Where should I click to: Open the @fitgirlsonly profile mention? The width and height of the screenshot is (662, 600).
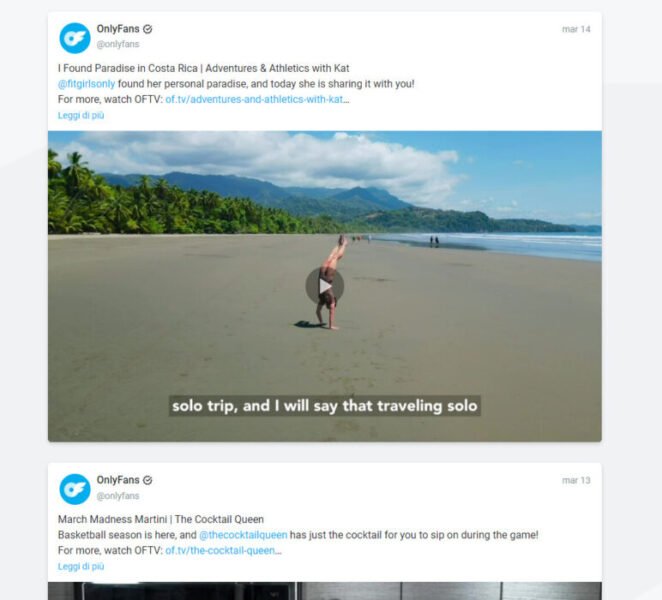click(x=87, y=84)
